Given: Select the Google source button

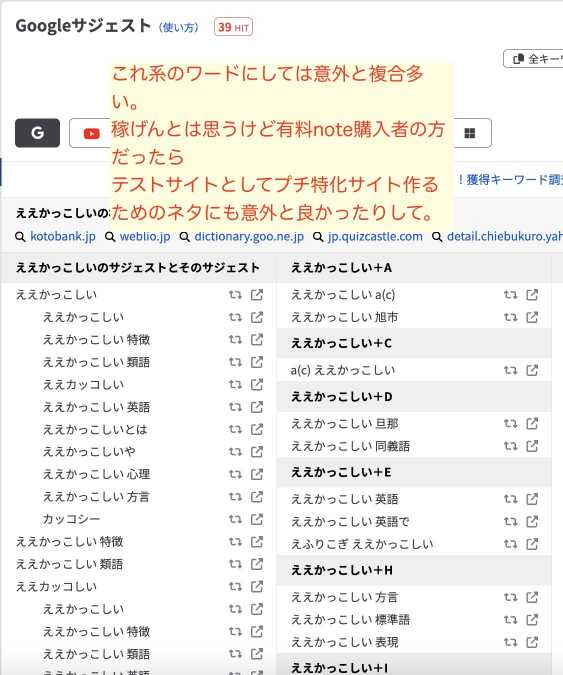Looking at the screenshot, I should [37, 133].
